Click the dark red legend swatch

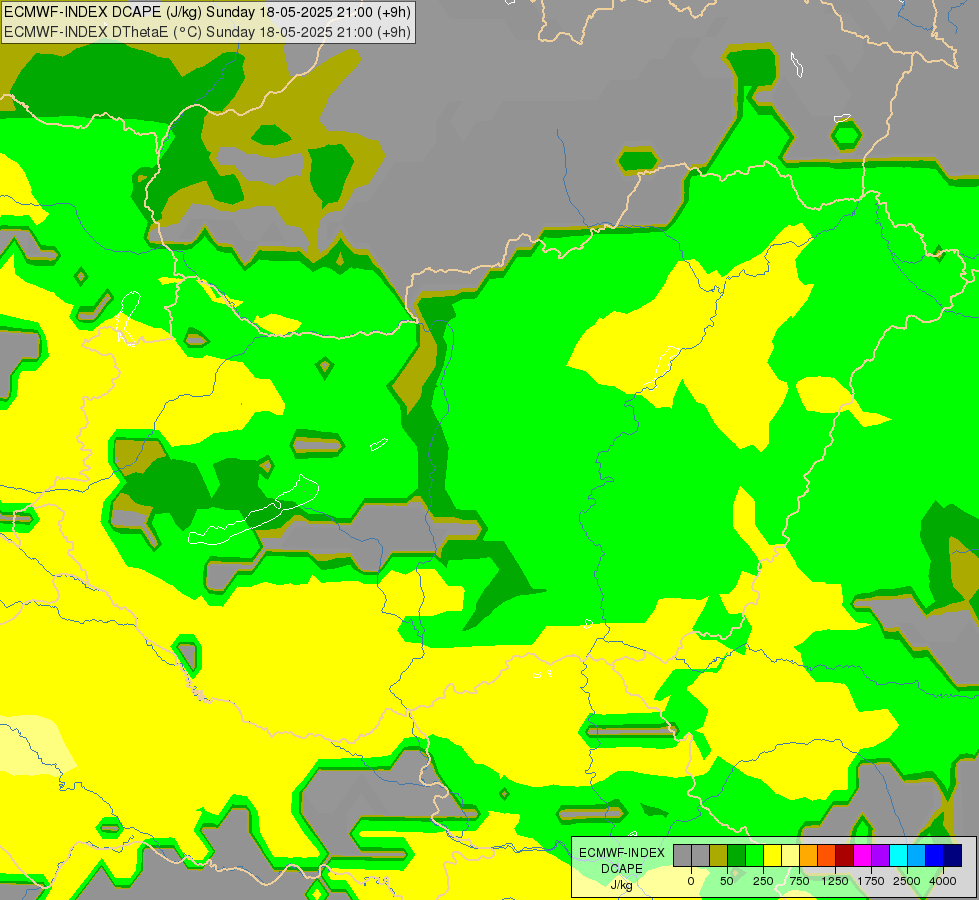click(x=845, y=855)
